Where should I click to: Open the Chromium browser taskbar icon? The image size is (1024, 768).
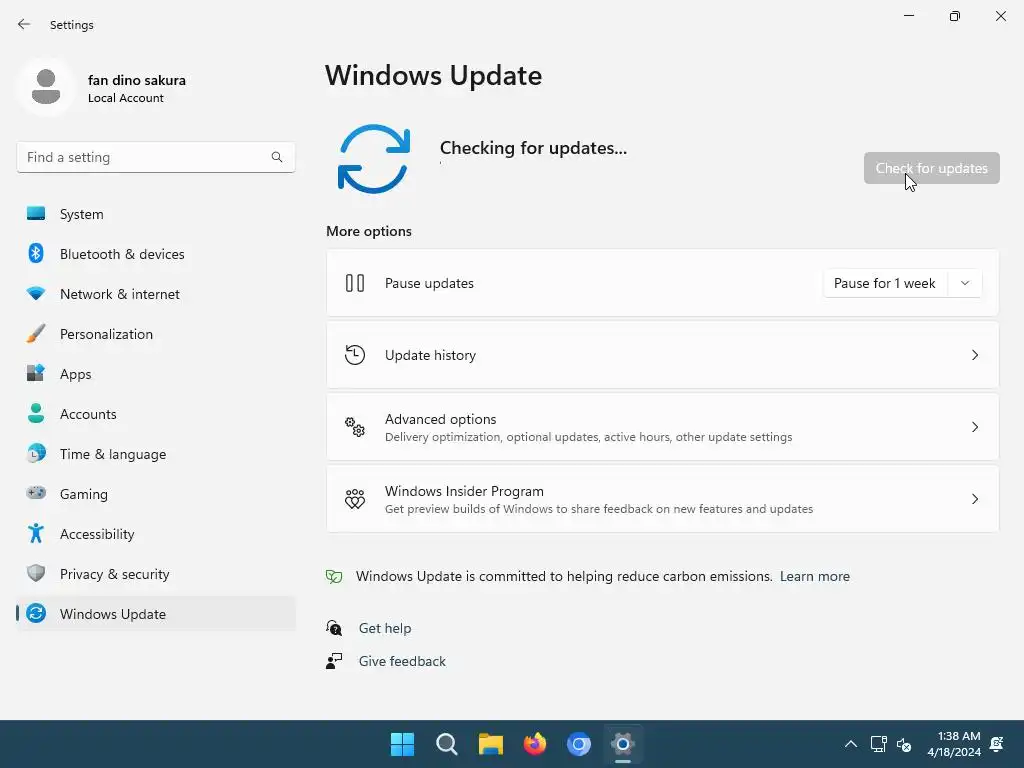click(x=579, y=744)
